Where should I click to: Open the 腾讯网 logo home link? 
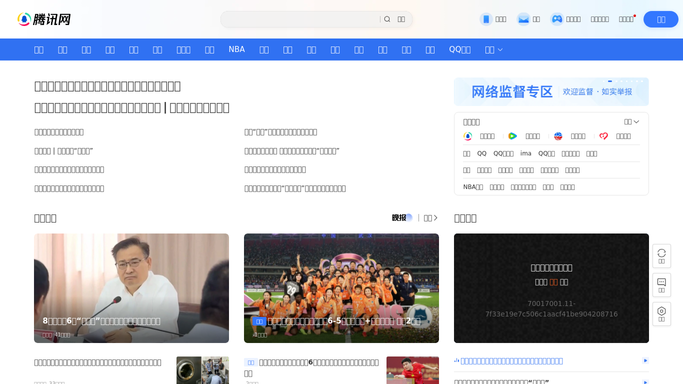(44, 19)
